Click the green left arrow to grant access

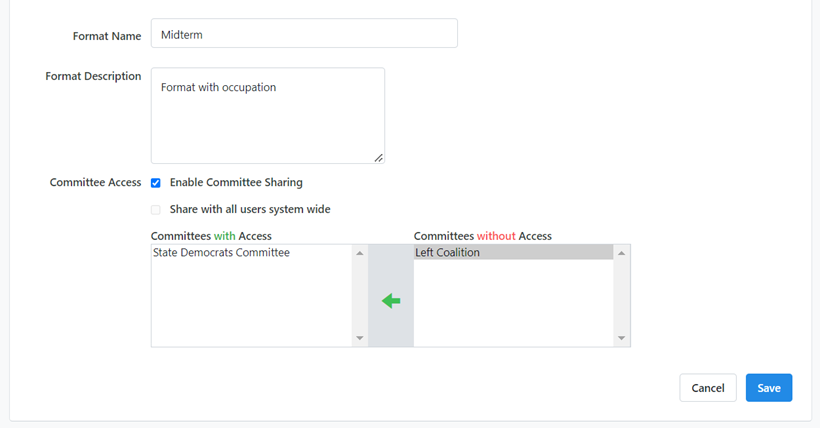(x=391, y=301)
